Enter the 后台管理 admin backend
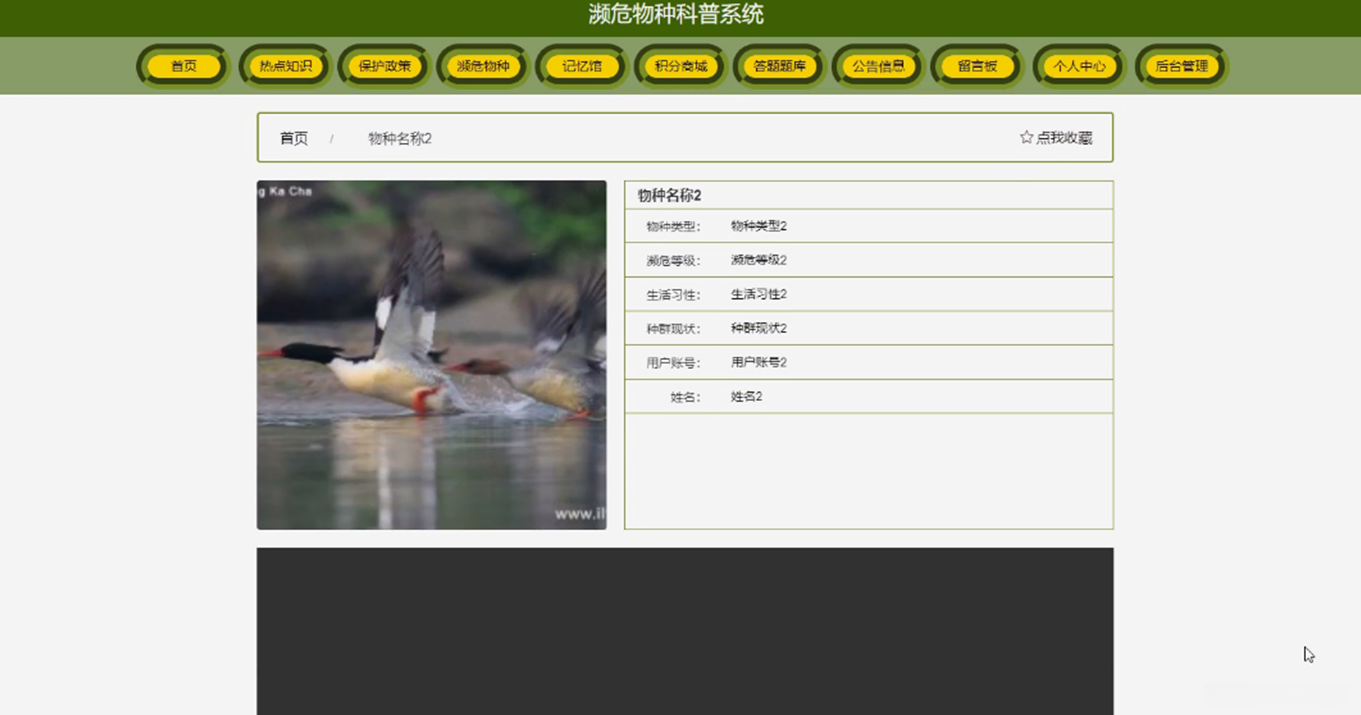The height and width of the screenshot is (715, 1361). coord(1181,66)
